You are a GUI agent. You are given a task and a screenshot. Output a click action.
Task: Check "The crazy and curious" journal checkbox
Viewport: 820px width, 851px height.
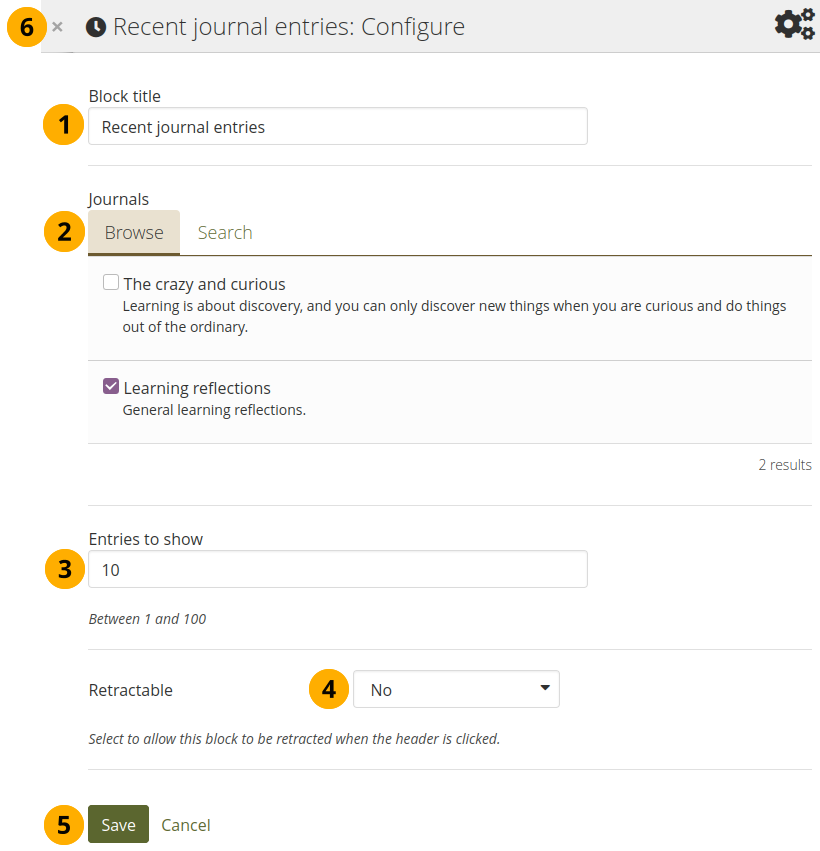pyautogui.click(x=111, y=283)
